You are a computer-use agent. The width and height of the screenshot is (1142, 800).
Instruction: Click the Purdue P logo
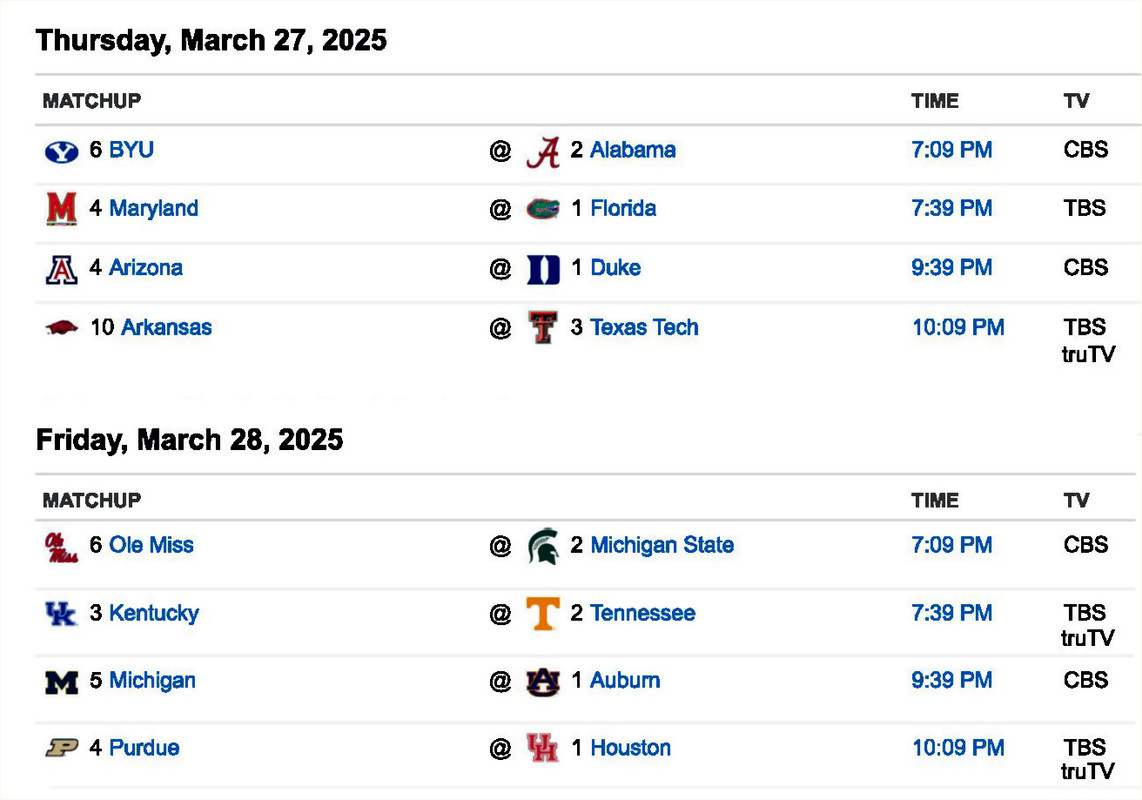pyautogui.click(x=61, y=748)
